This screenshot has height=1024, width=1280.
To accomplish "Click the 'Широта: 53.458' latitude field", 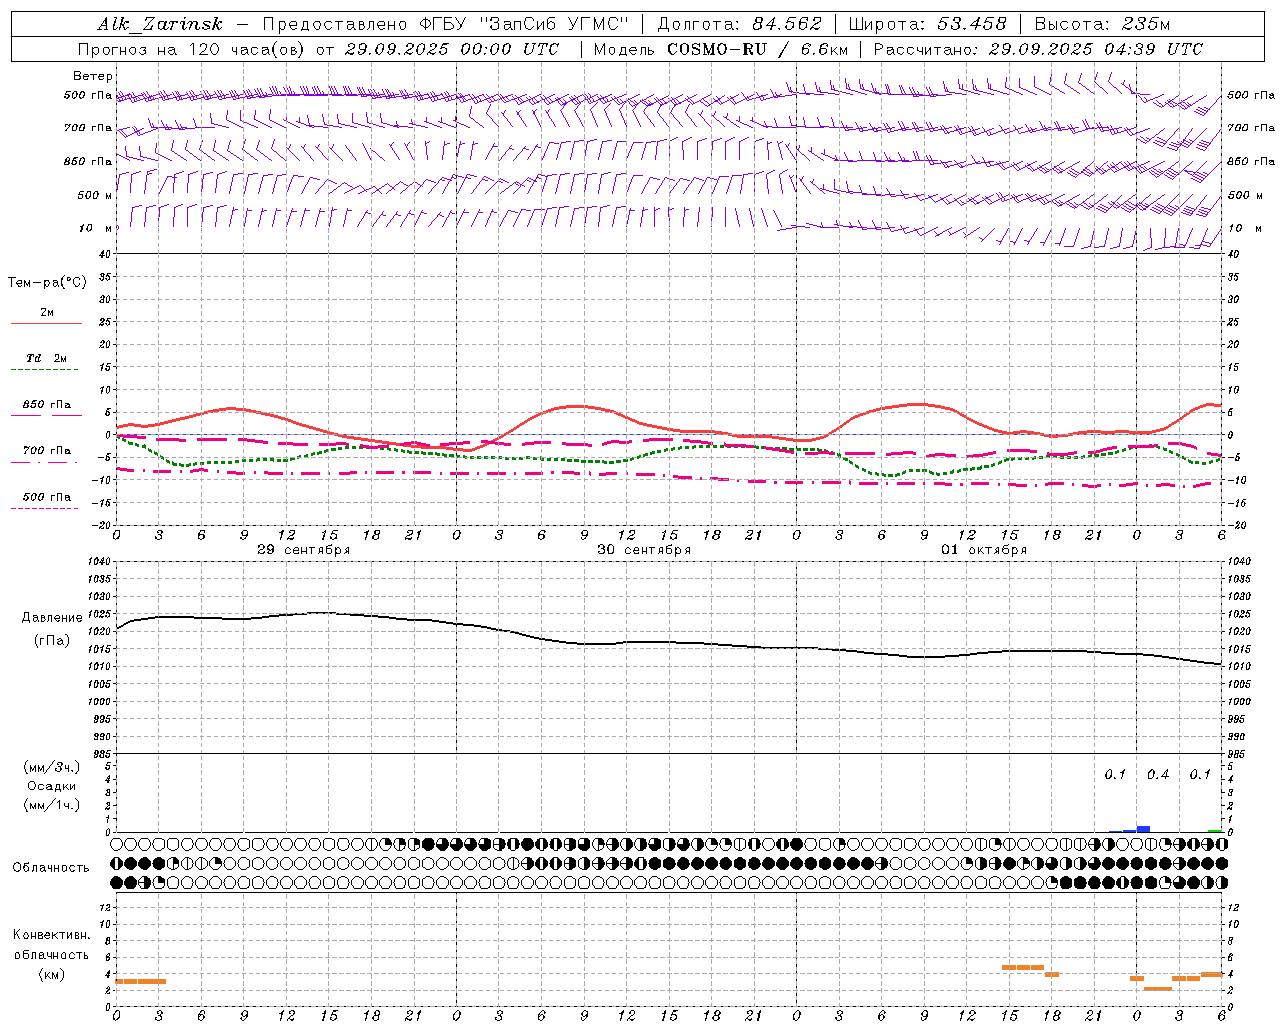I will click(927, 24).
